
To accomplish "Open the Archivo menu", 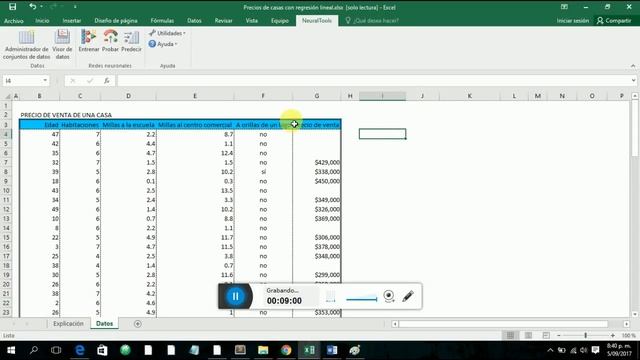I will pyautogui.click(x=14, y=20).
